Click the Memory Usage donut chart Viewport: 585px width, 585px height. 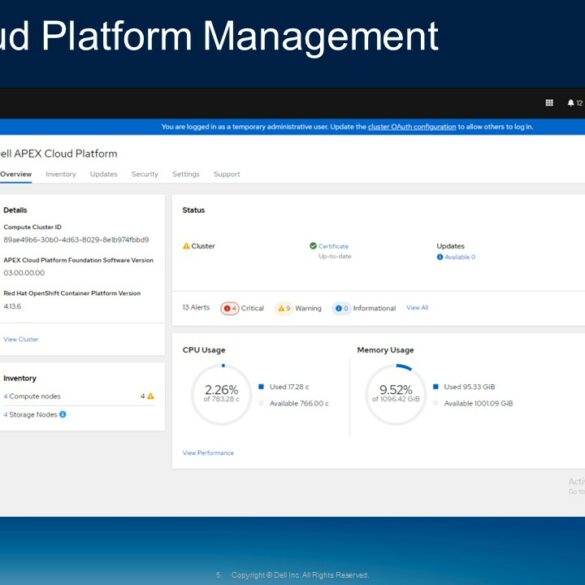click(395, 394)
